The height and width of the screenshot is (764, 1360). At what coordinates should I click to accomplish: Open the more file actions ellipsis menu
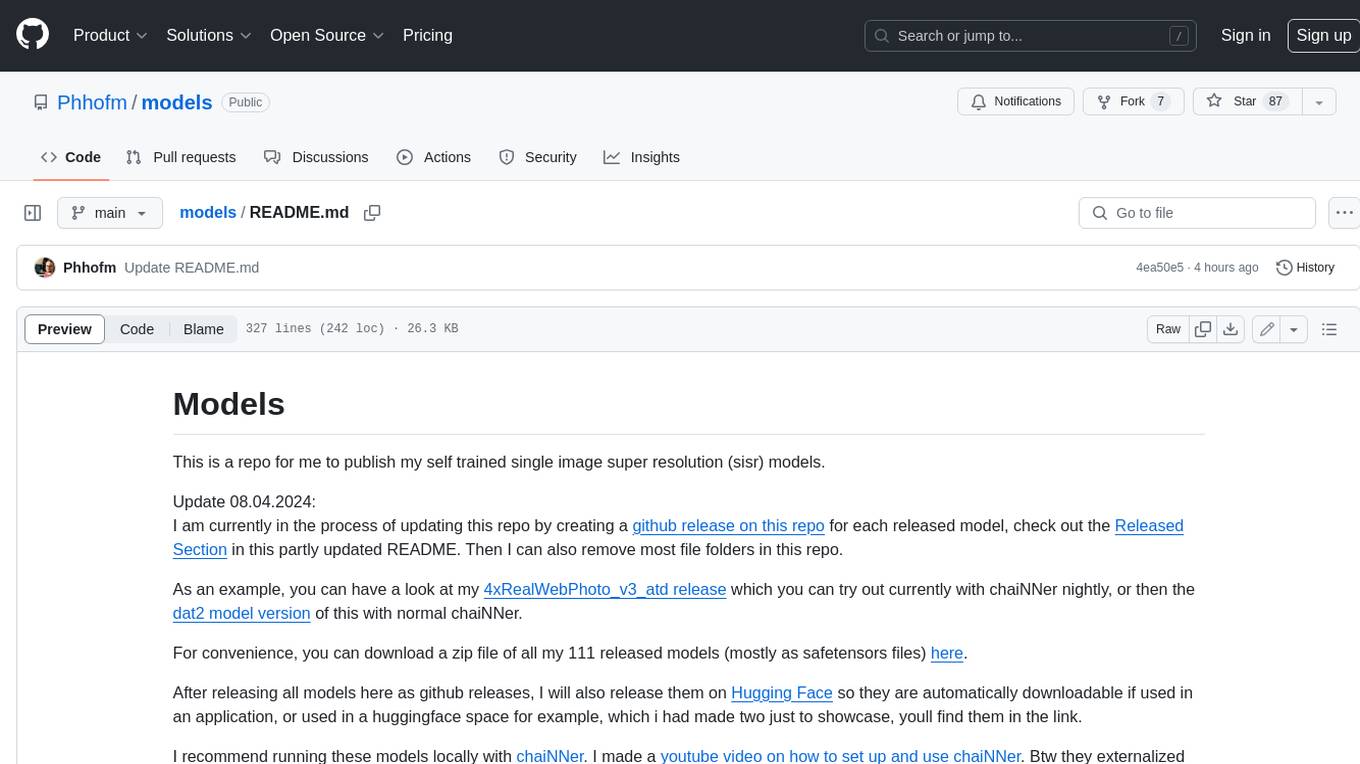[x=1344, y=213]
